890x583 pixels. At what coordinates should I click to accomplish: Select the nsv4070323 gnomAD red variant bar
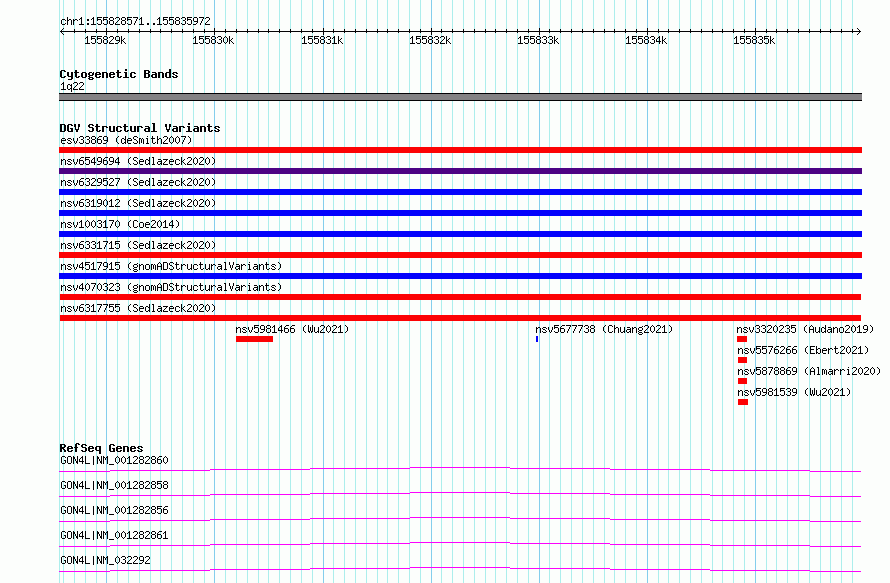(460, 297)
